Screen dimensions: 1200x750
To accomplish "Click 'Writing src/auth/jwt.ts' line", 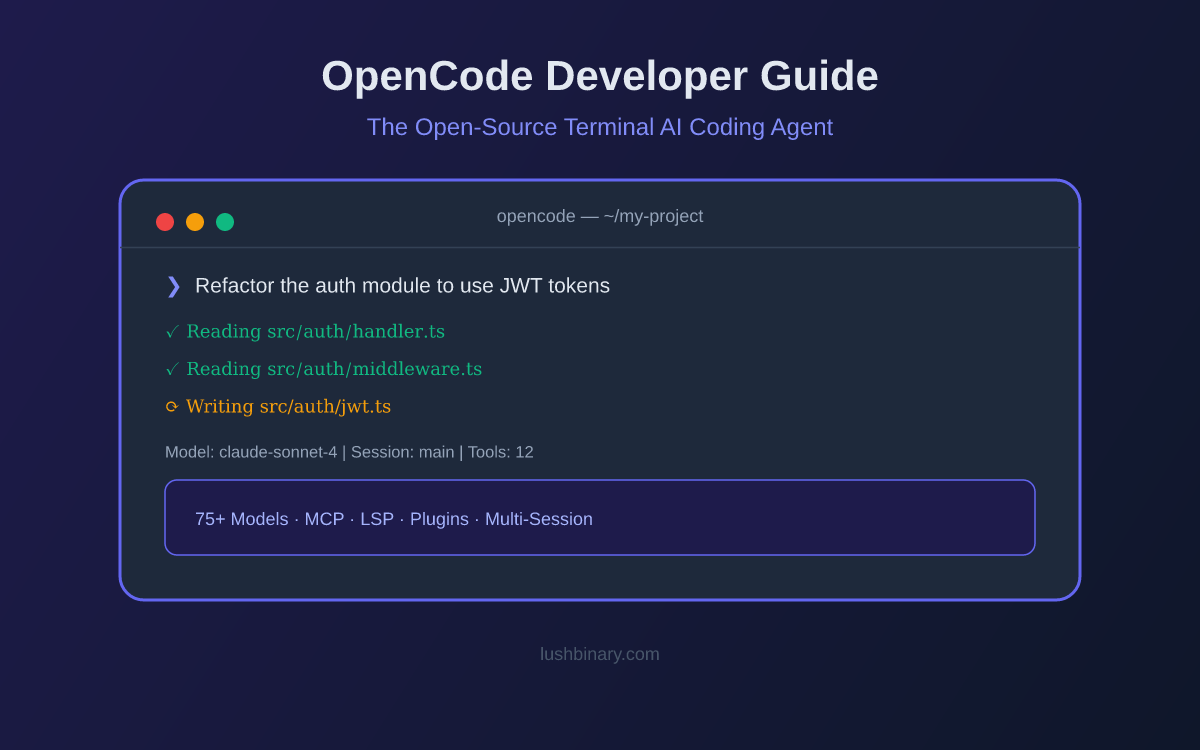I will point(288,407).
